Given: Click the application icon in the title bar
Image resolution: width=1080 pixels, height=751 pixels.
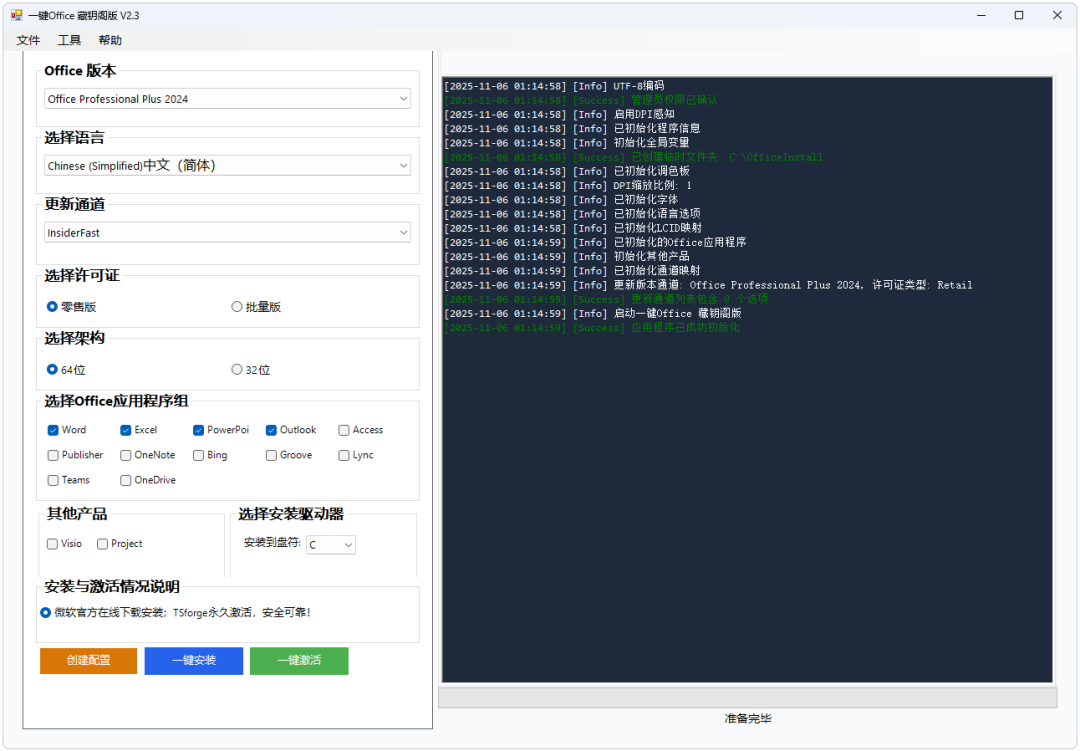Looking at the screenshot, I should [18, 15].
